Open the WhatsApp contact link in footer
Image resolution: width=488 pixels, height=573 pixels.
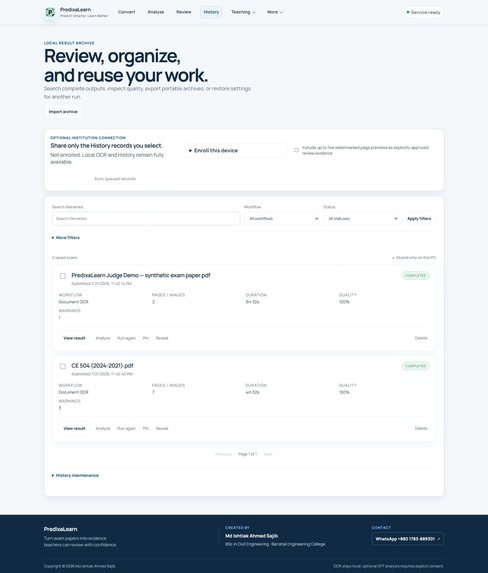click(x=408, y=539)
